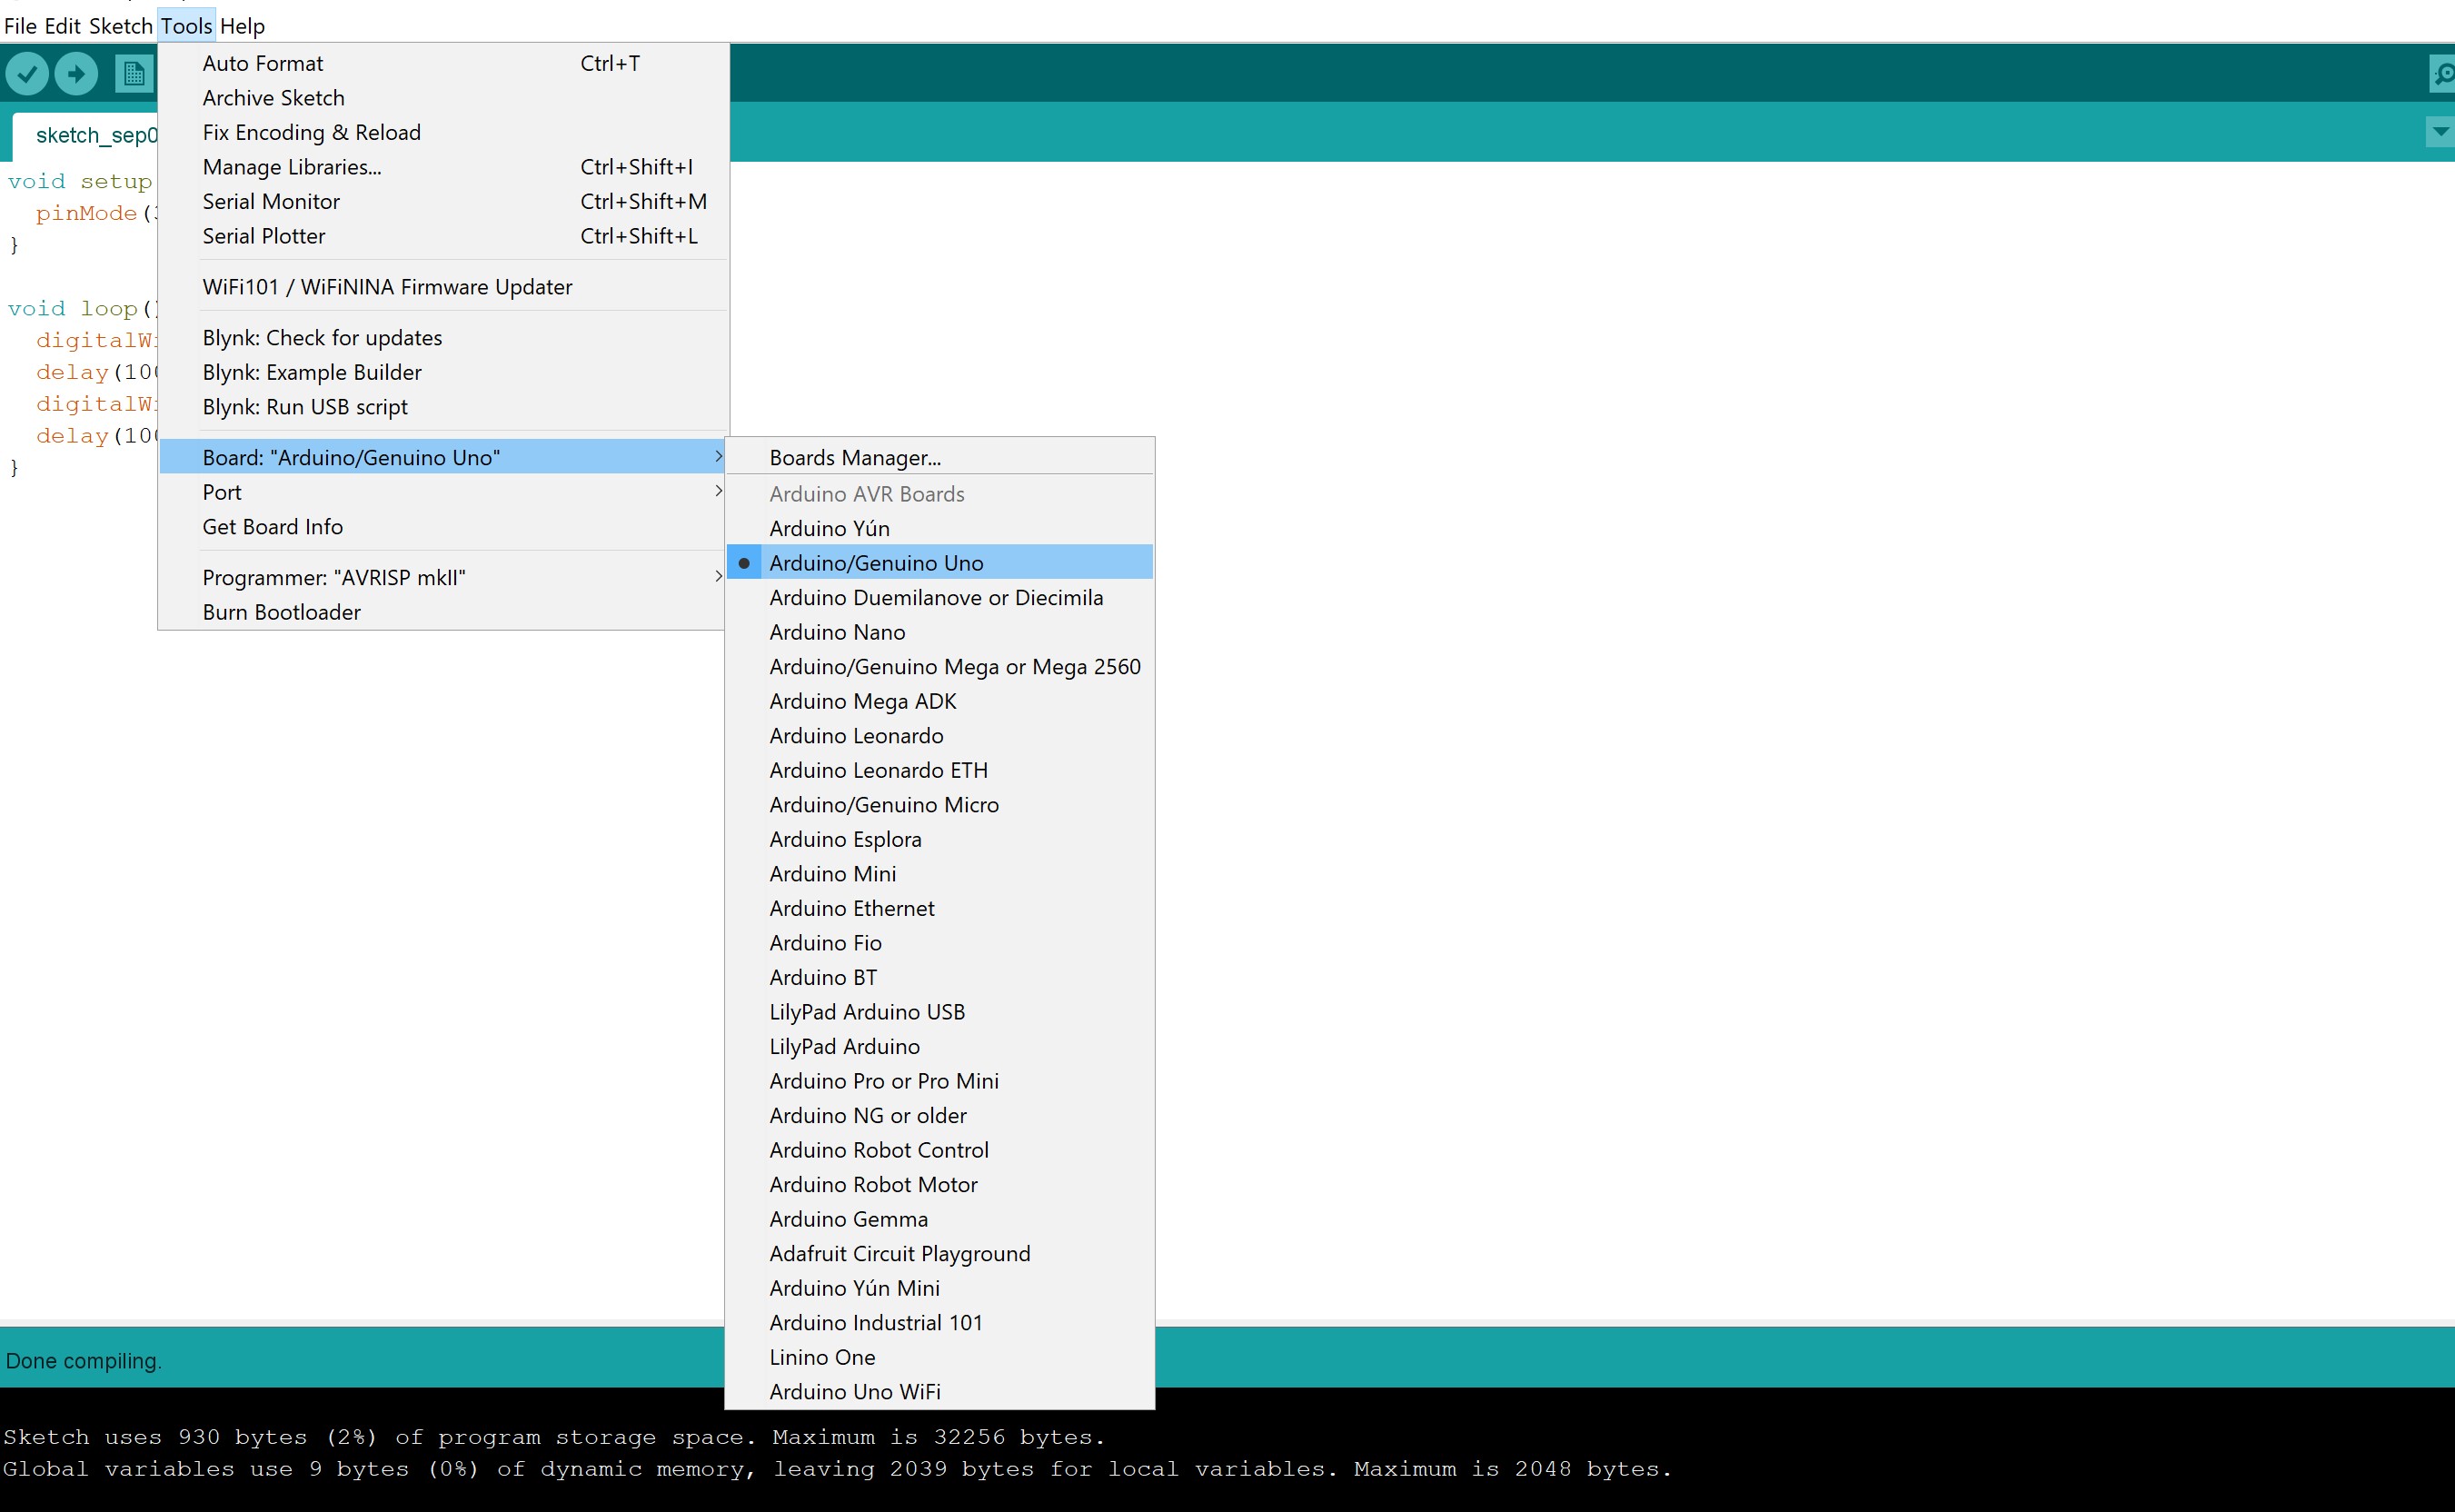Select Arduino Esplora board
The image size is (2455, 1512).
(939, 839)
